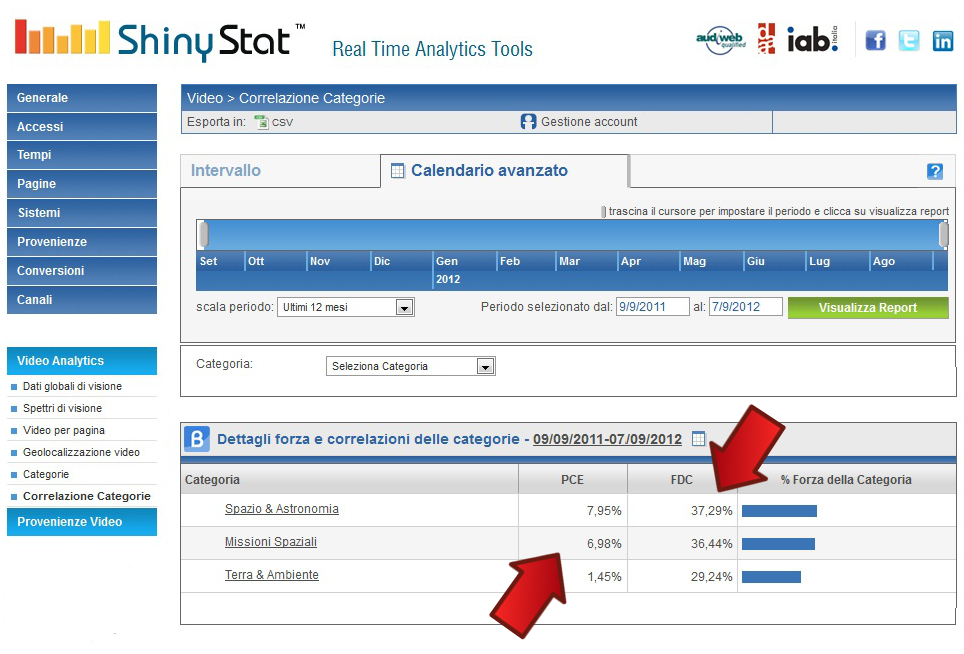Open the Audiweb qualified badge
Viewport: 964px width, 654px height.
pos(721,40)
